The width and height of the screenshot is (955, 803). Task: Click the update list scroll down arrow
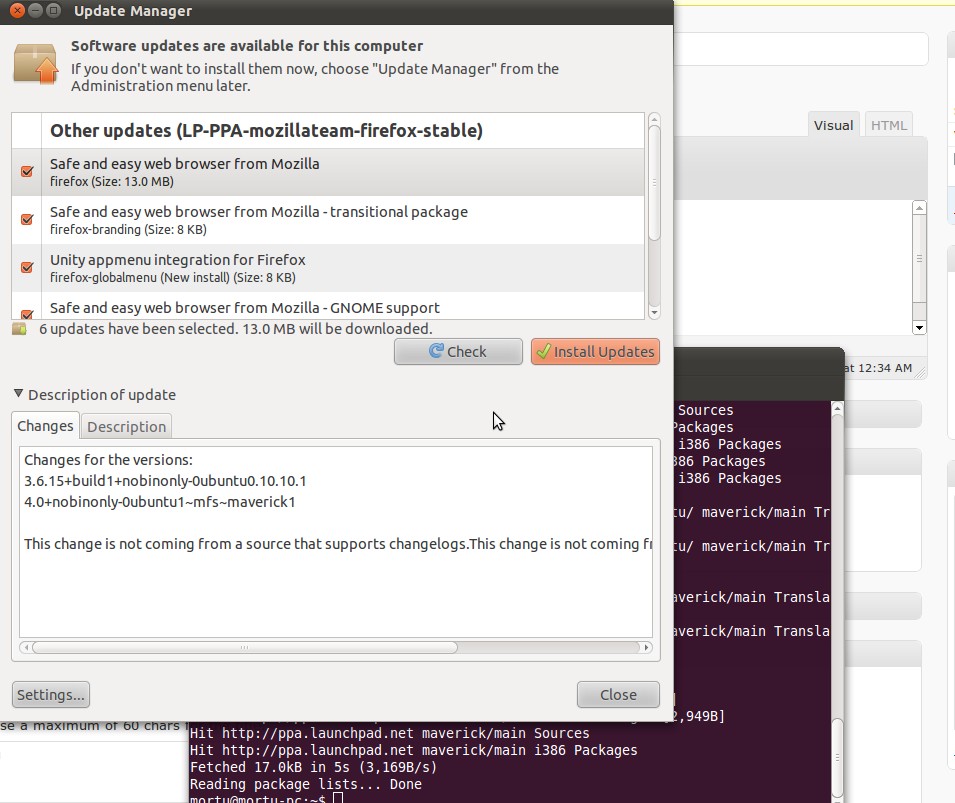click(x=654, y=313)
